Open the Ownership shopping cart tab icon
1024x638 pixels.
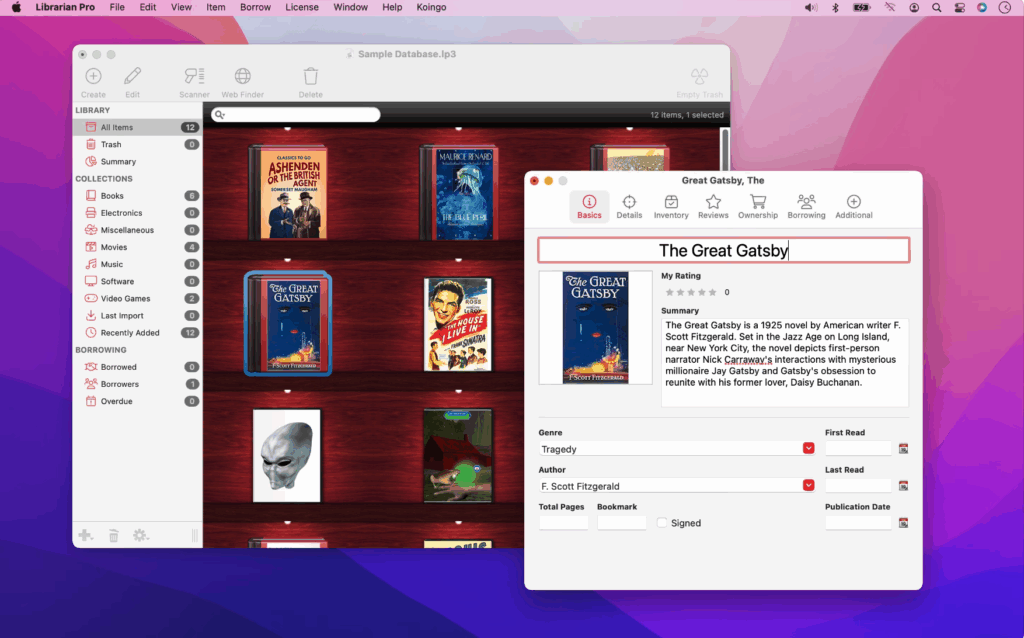pyautogui.click(x=757, y=204)
